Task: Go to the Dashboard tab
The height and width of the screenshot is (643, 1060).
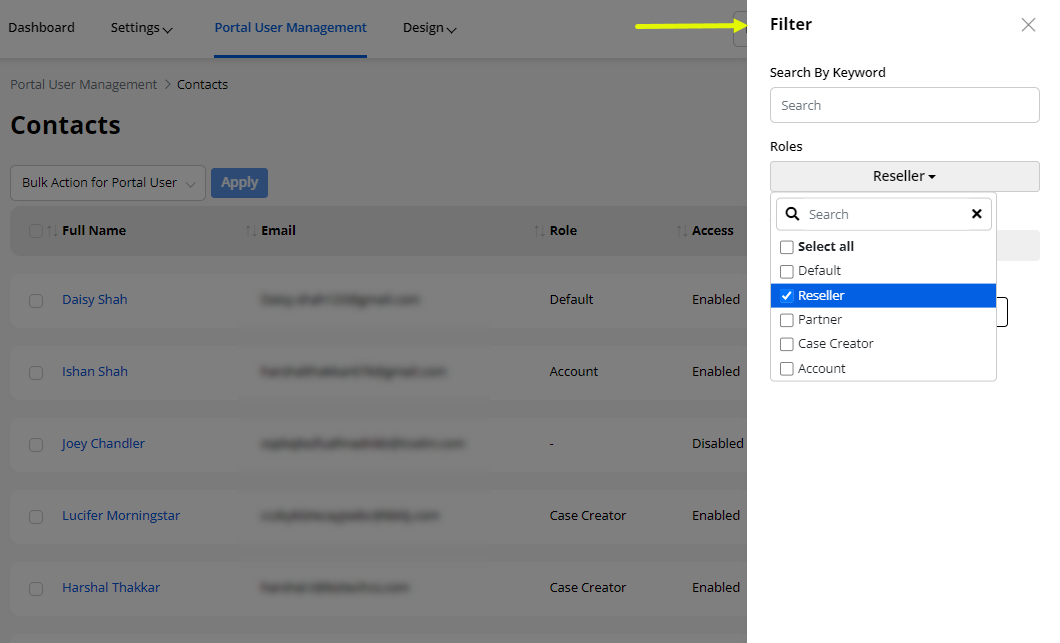Action: pyautogui.click(x=41, y=28)
